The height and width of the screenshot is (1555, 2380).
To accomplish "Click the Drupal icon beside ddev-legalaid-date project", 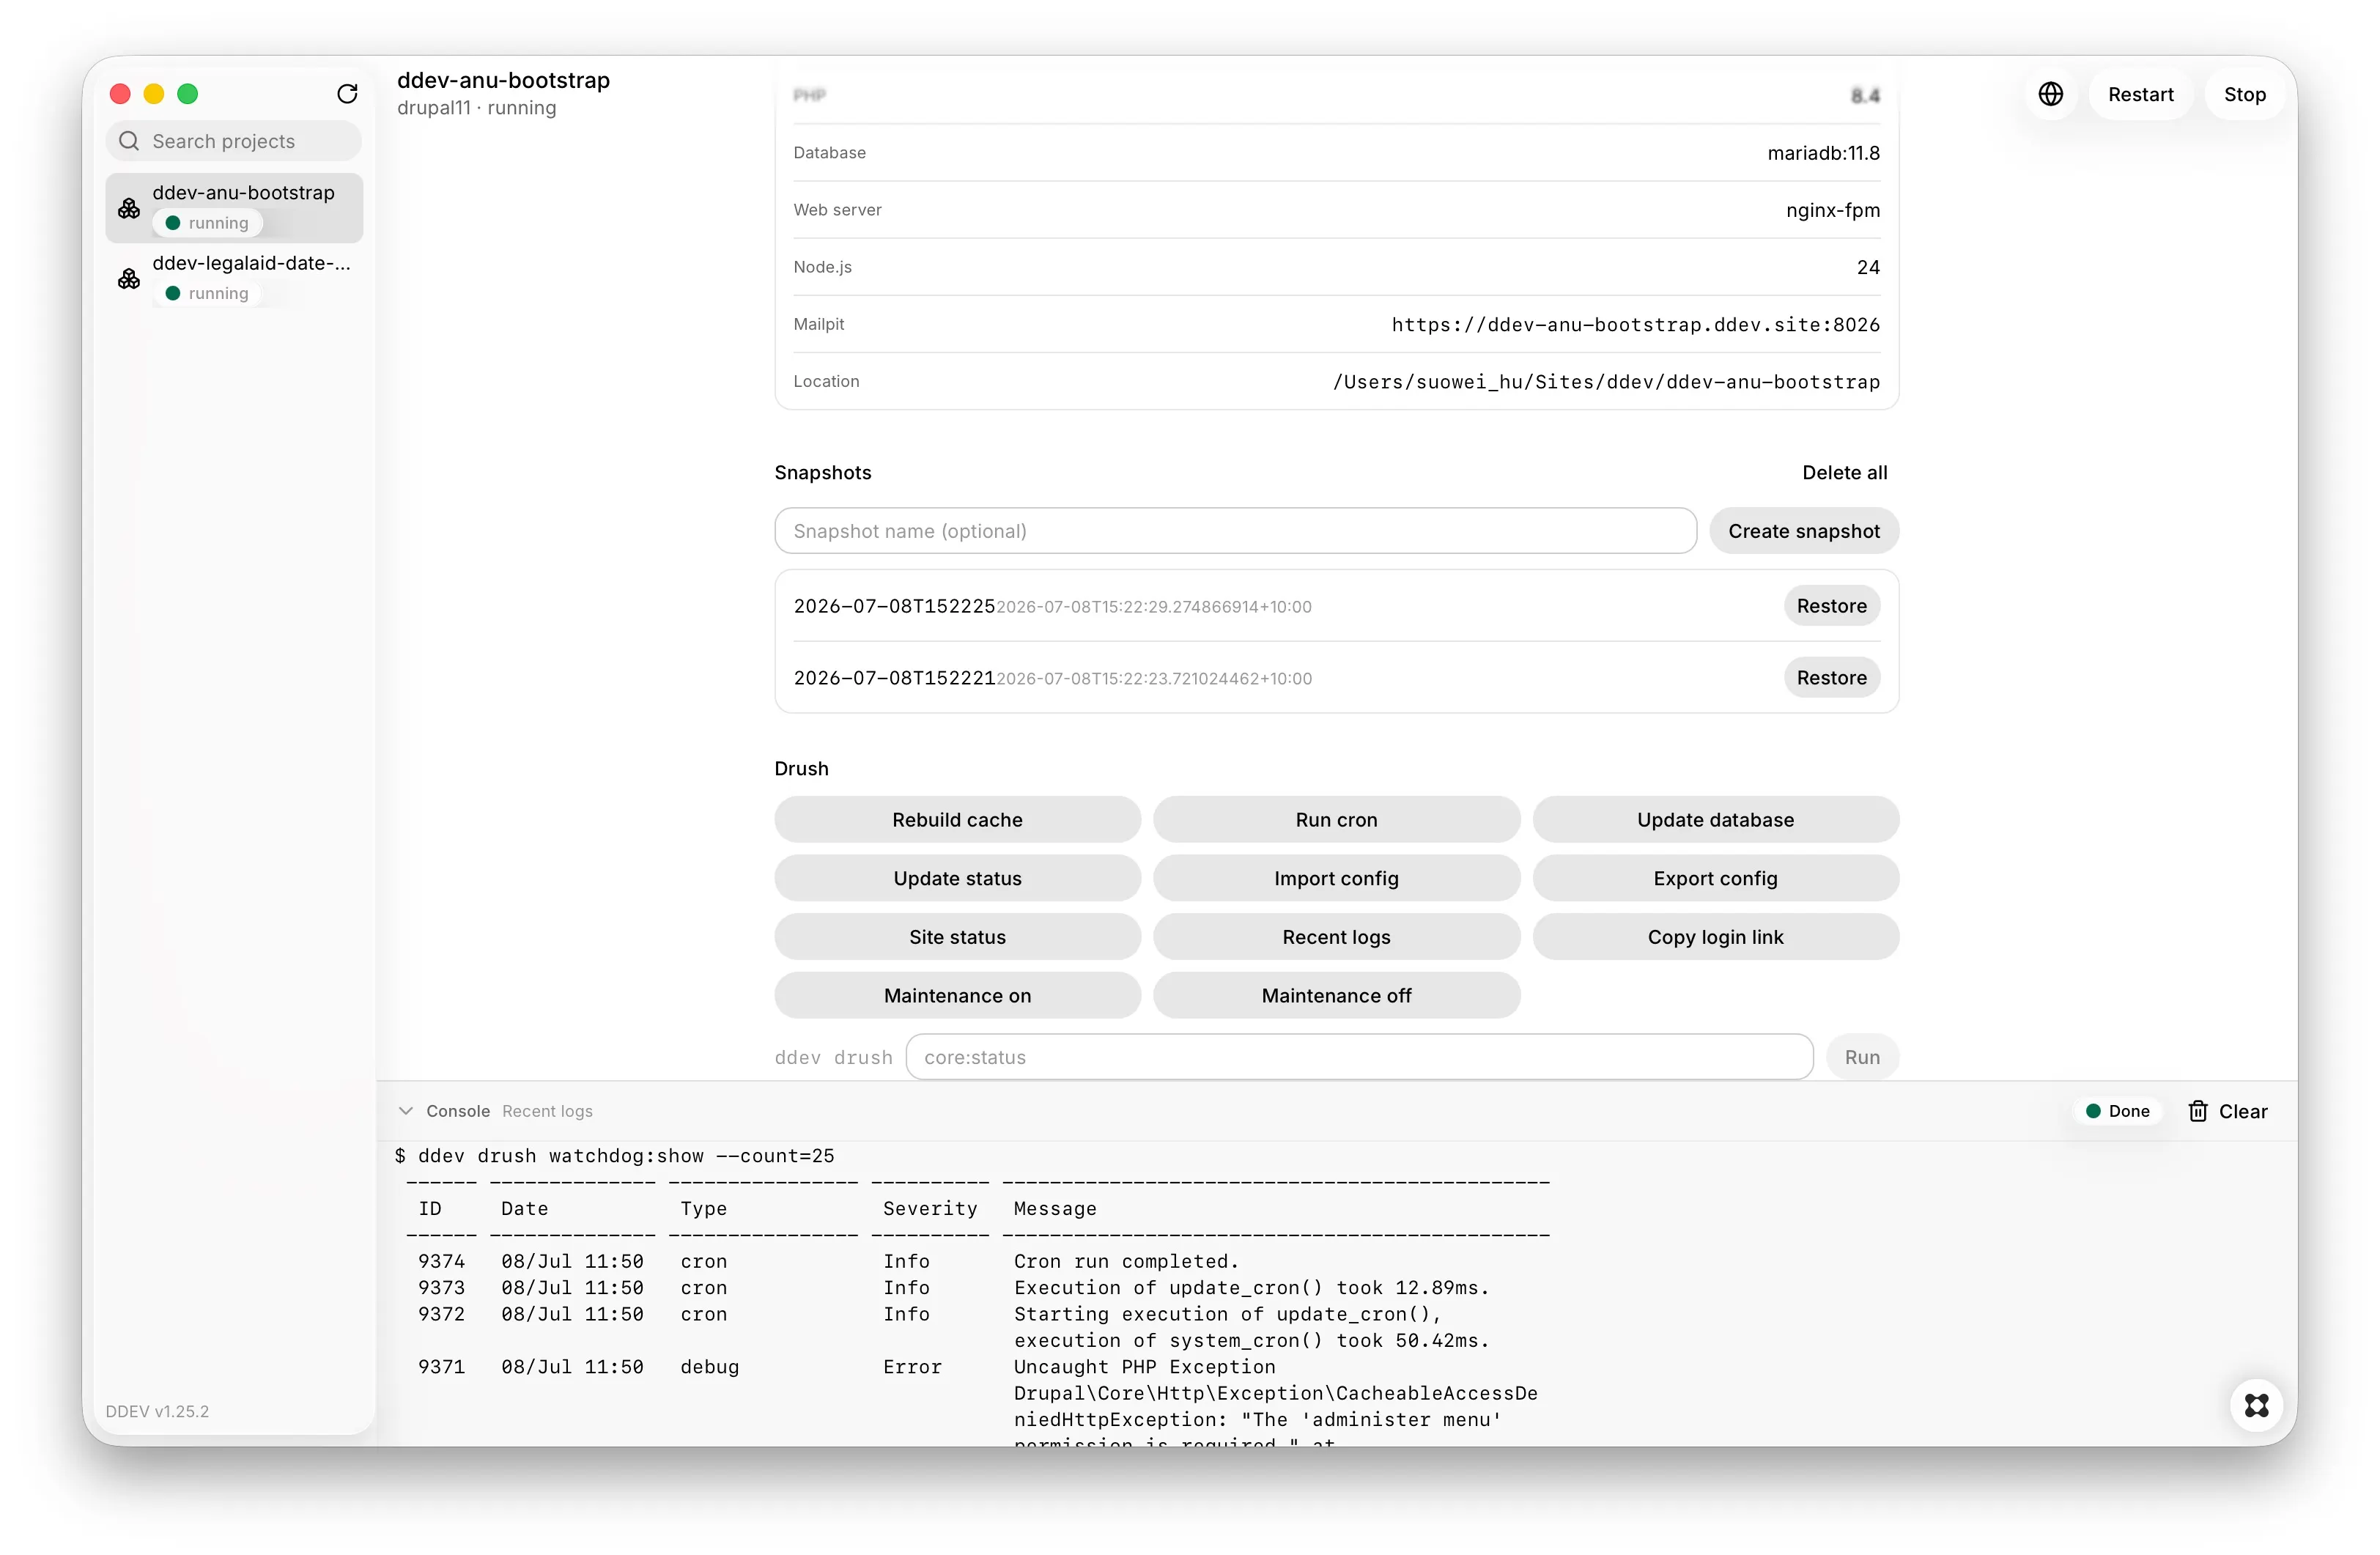I will pyautogui.click(x=129, y=278).
